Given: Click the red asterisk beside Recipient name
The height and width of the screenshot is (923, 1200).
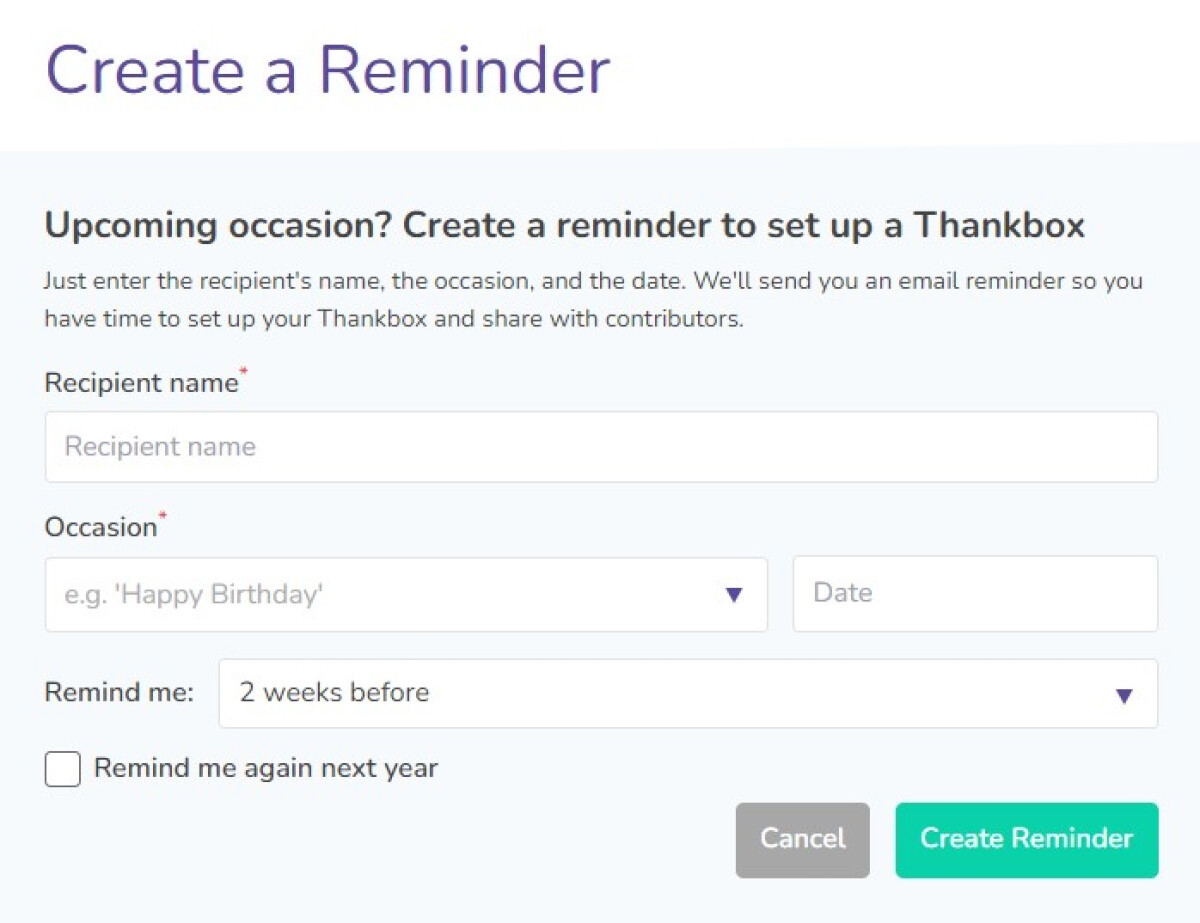Looking at the screenshot, I should [243, 373].
